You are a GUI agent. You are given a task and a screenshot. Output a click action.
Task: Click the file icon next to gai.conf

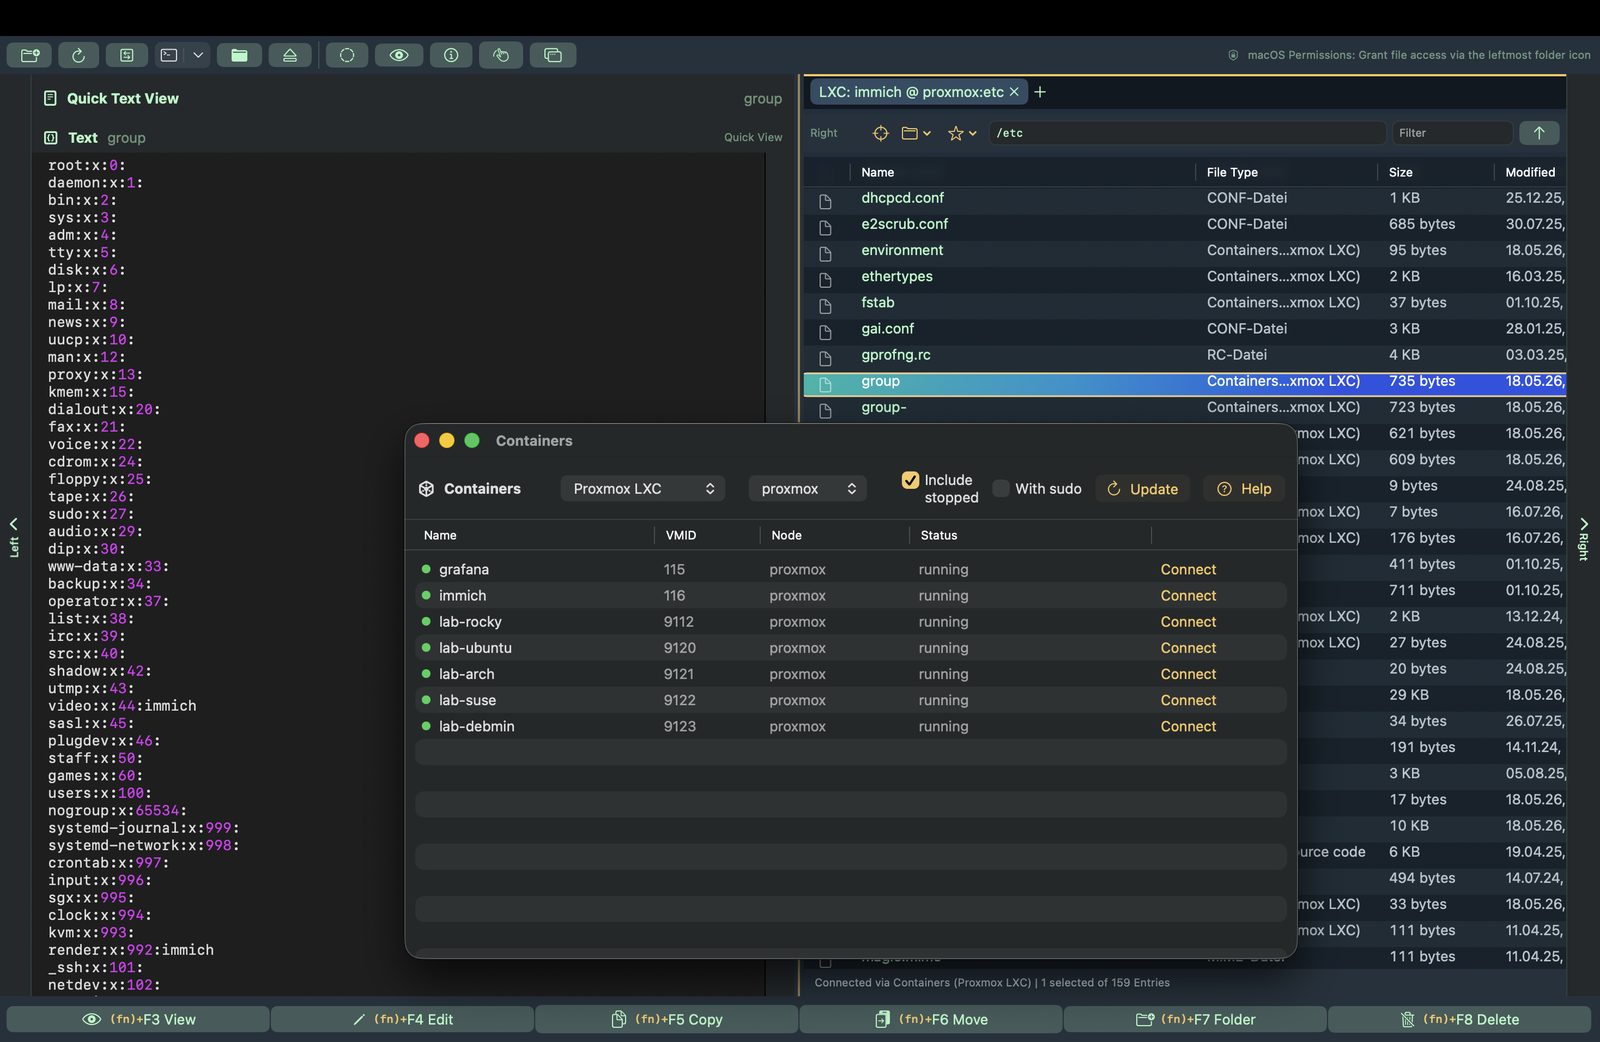coord(825,331)
